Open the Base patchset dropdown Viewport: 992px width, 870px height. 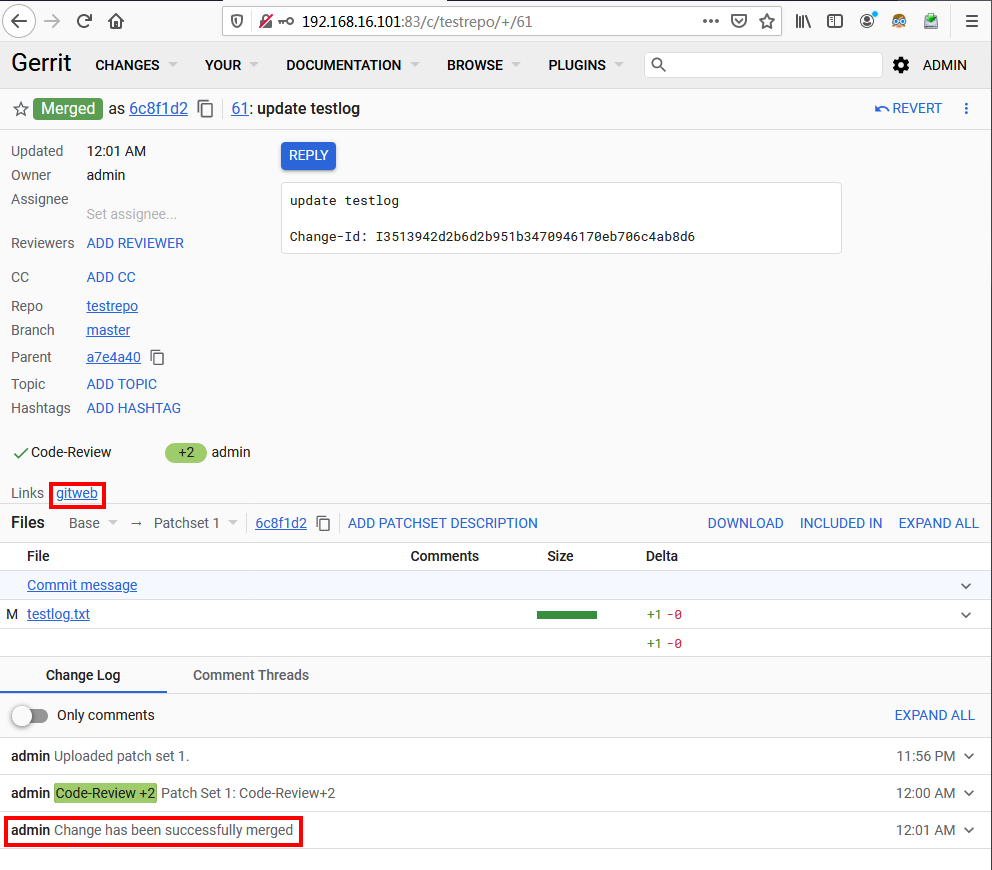click(x=93, y=523)
